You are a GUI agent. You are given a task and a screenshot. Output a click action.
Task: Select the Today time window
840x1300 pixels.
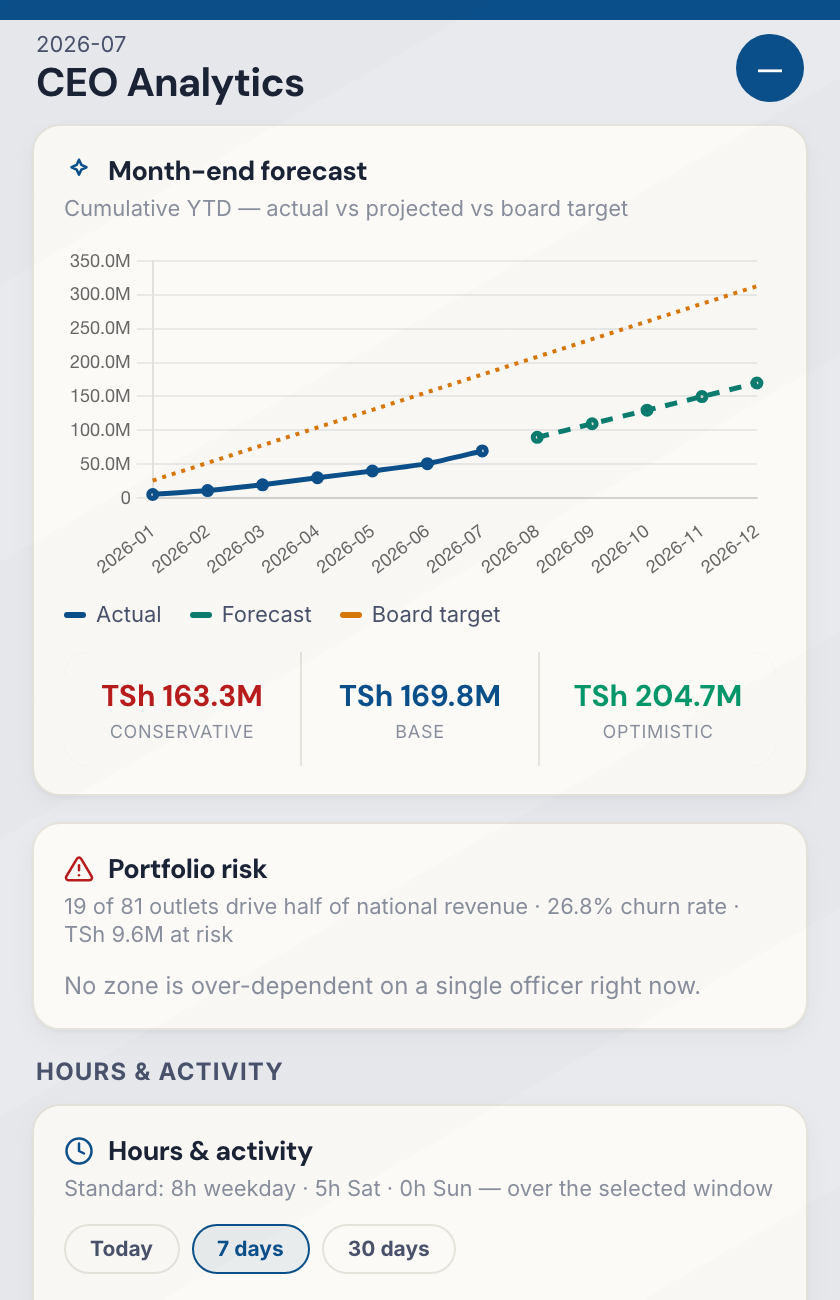122,1249
